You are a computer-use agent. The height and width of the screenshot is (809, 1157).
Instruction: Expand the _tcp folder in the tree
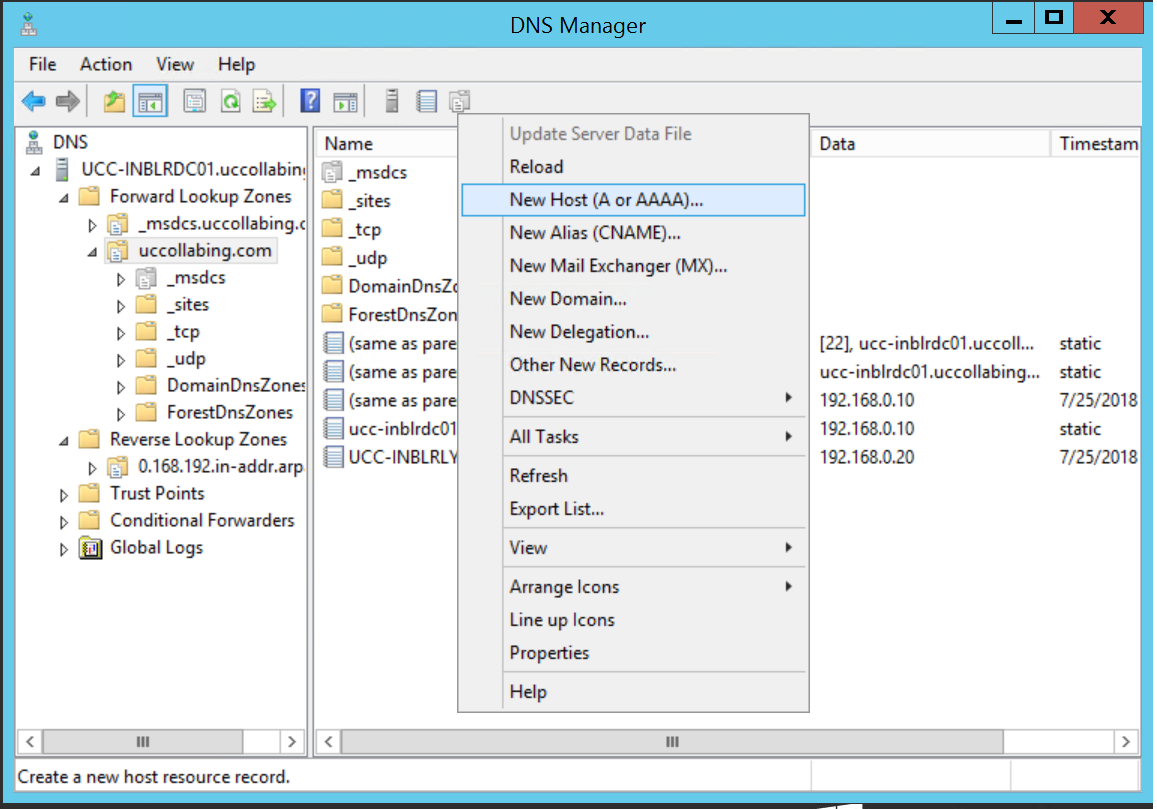click(120, 333)
